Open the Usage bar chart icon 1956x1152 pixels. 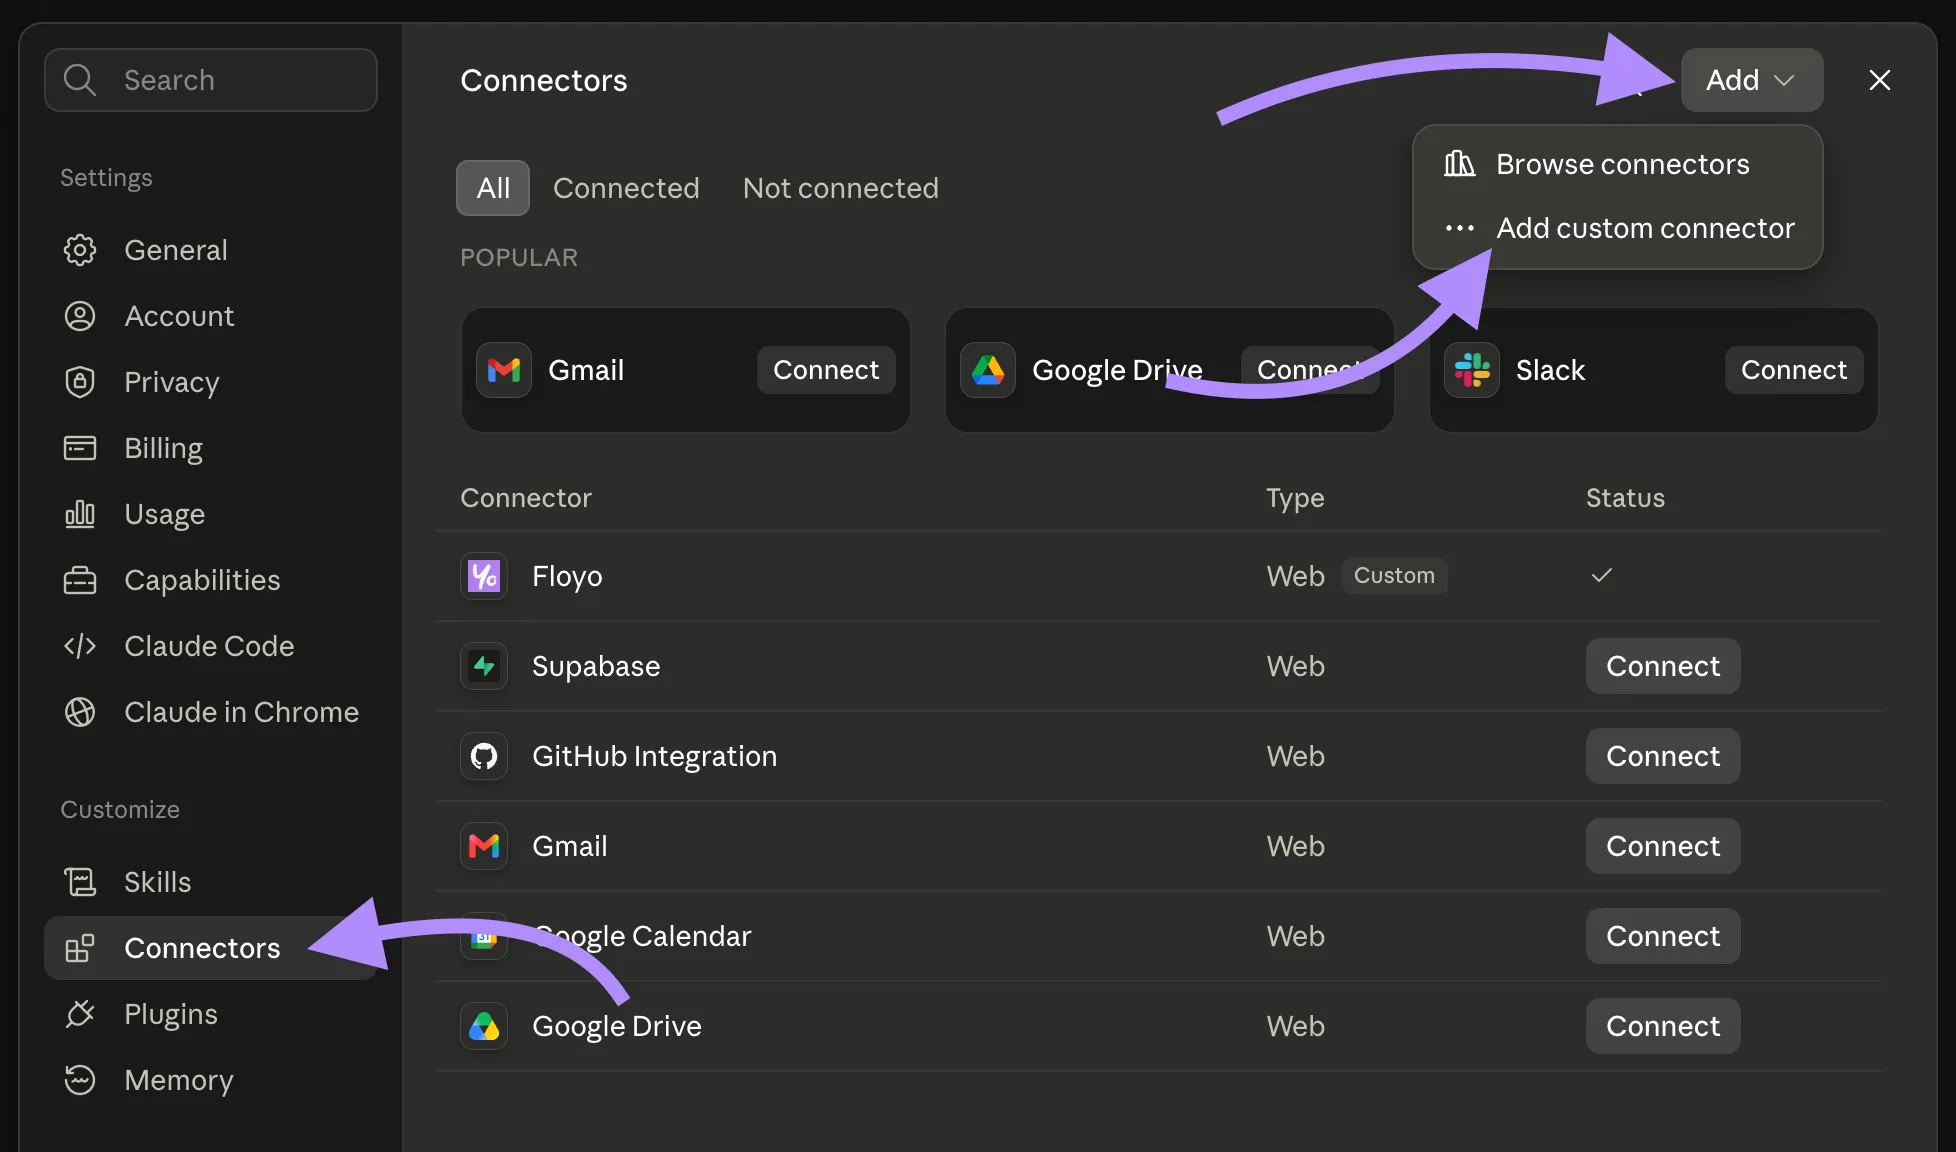(80, 514)
